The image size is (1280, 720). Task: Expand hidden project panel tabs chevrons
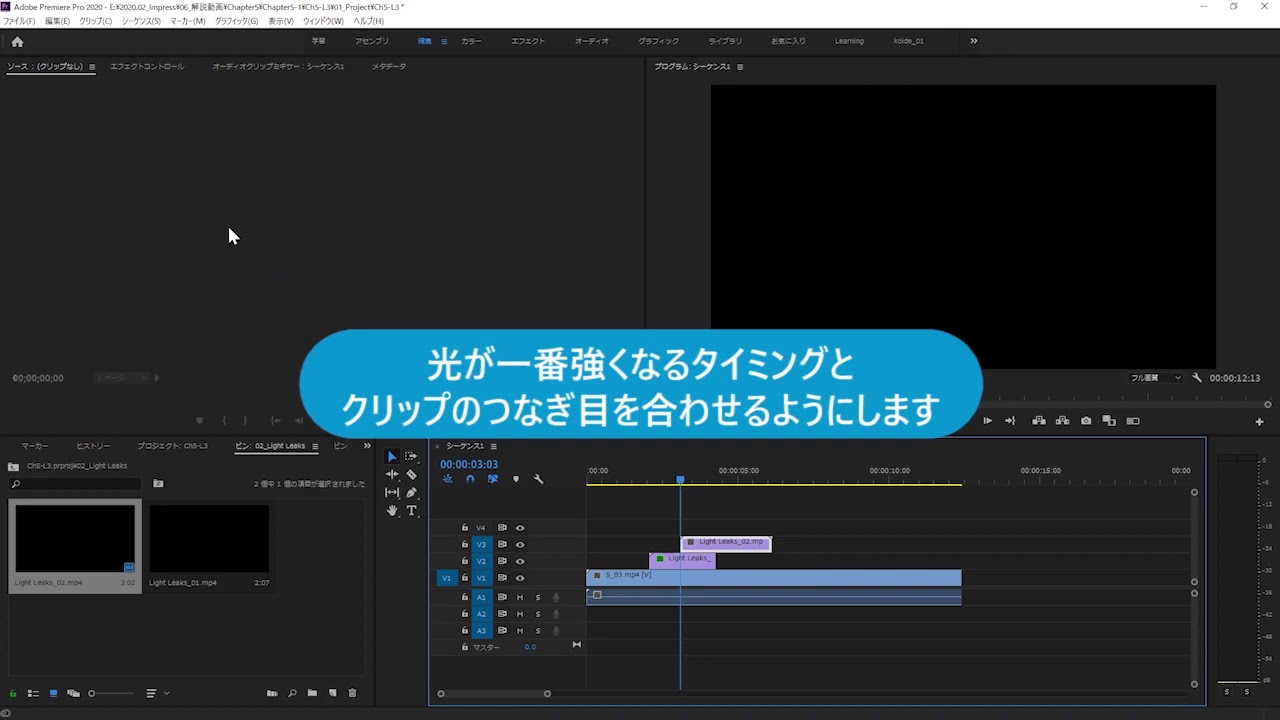point(367,446)
